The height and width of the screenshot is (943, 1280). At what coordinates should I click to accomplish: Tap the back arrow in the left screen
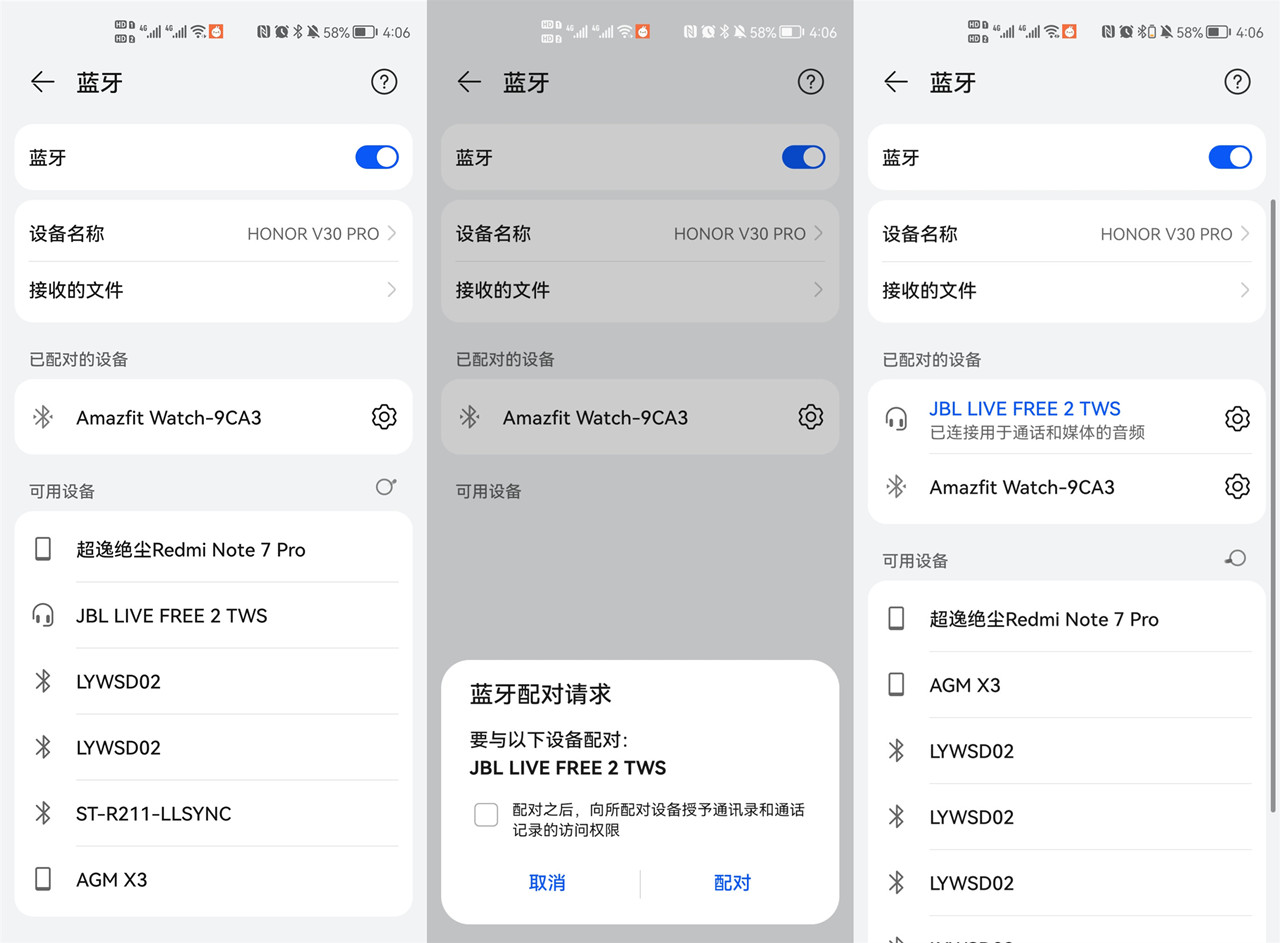[x=42, y=82]
